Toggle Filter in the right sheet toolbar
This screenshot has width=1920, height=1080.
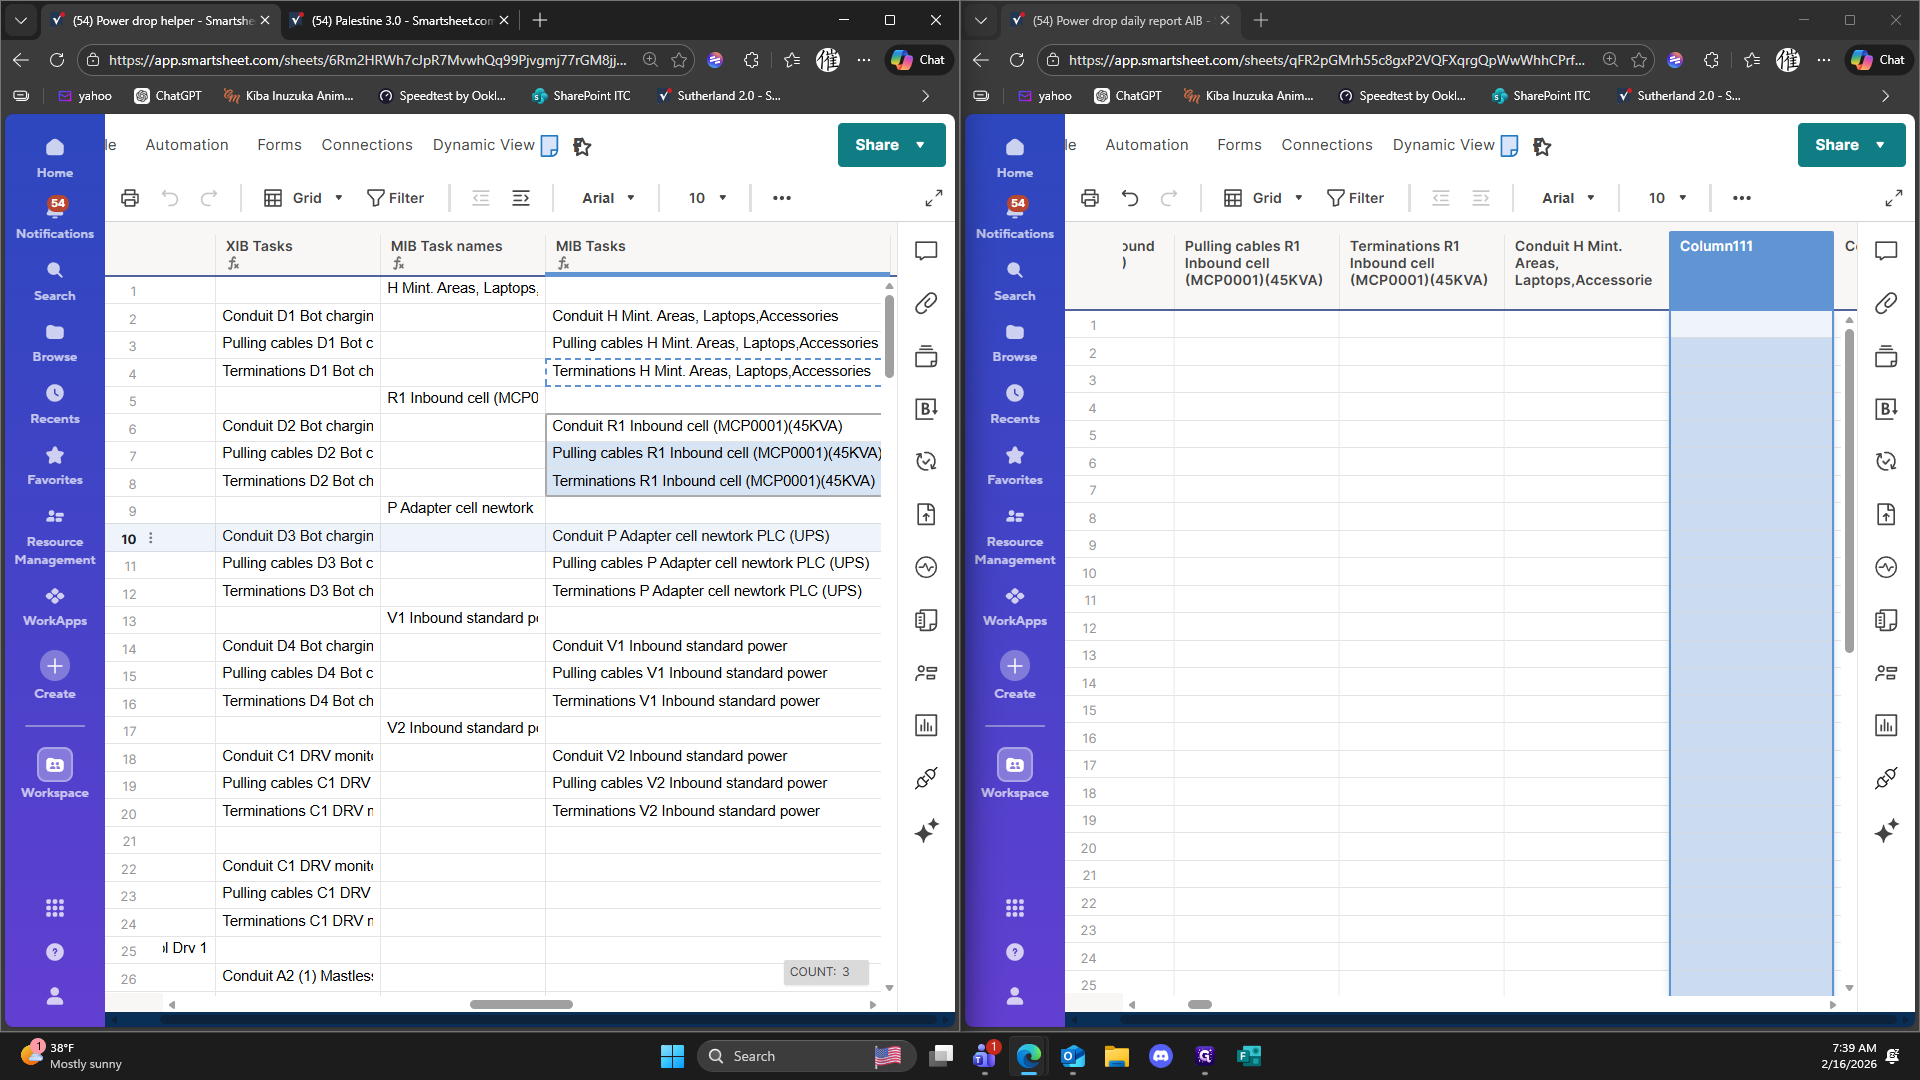pyautogui.click(x=1355, y=198)
